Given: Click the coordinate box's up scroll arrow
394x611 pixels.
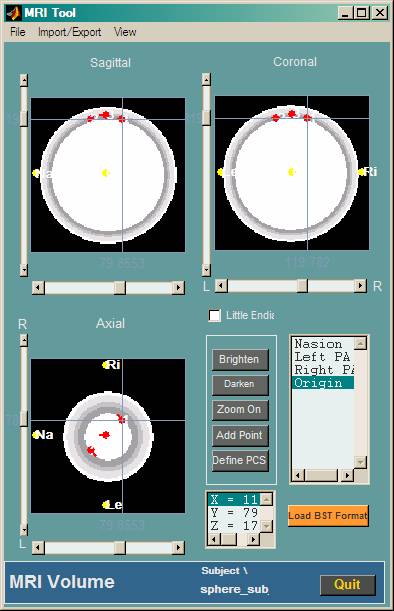Looking at the screenshot, I should [266, 499].
